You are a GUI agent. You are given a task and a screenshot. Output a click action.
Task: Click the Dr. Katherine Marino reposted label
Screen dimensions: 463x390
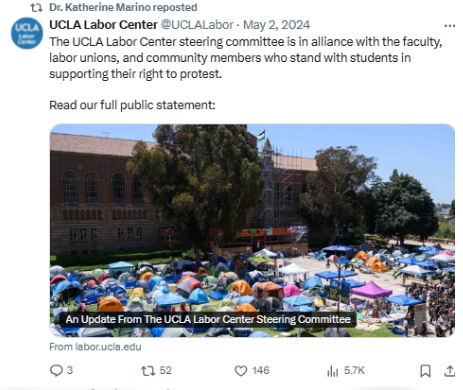123,7
